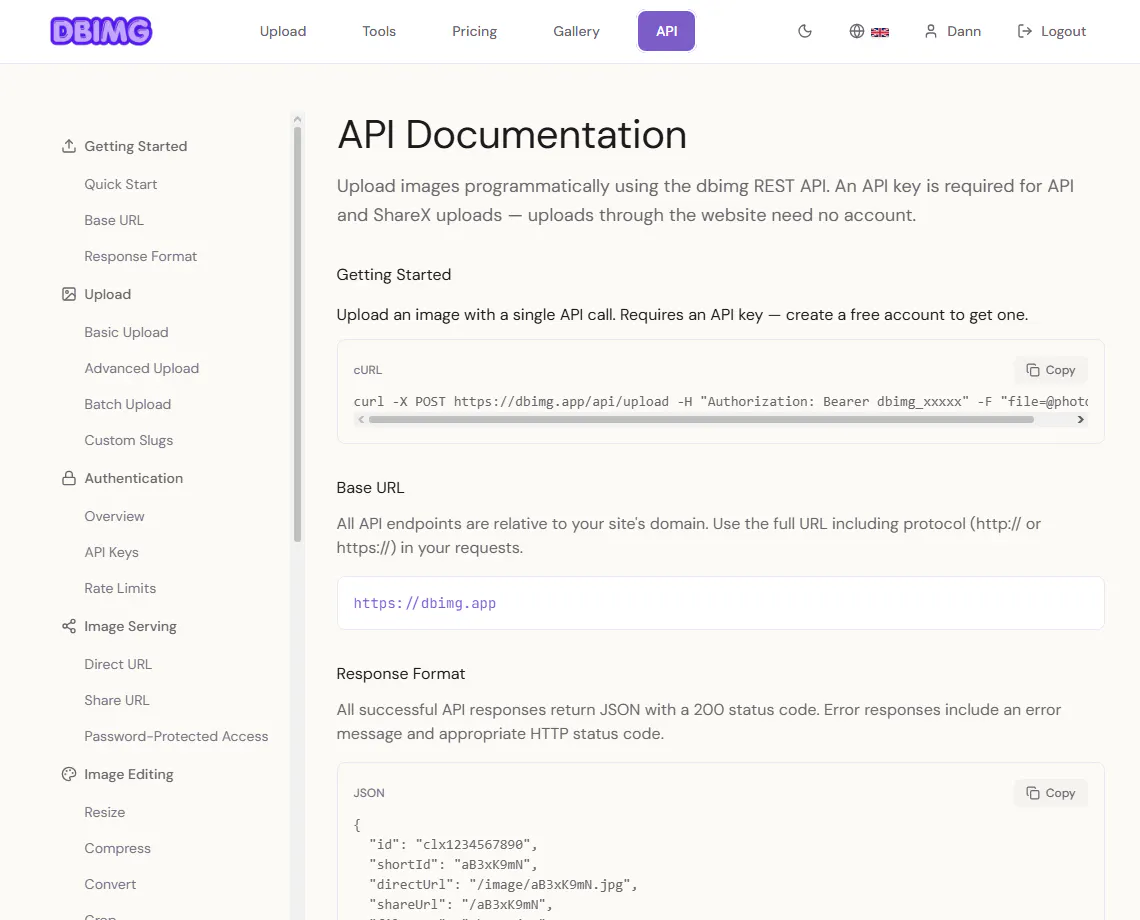
Task: Open the Upload nav tab
Action: coord(283,31)
